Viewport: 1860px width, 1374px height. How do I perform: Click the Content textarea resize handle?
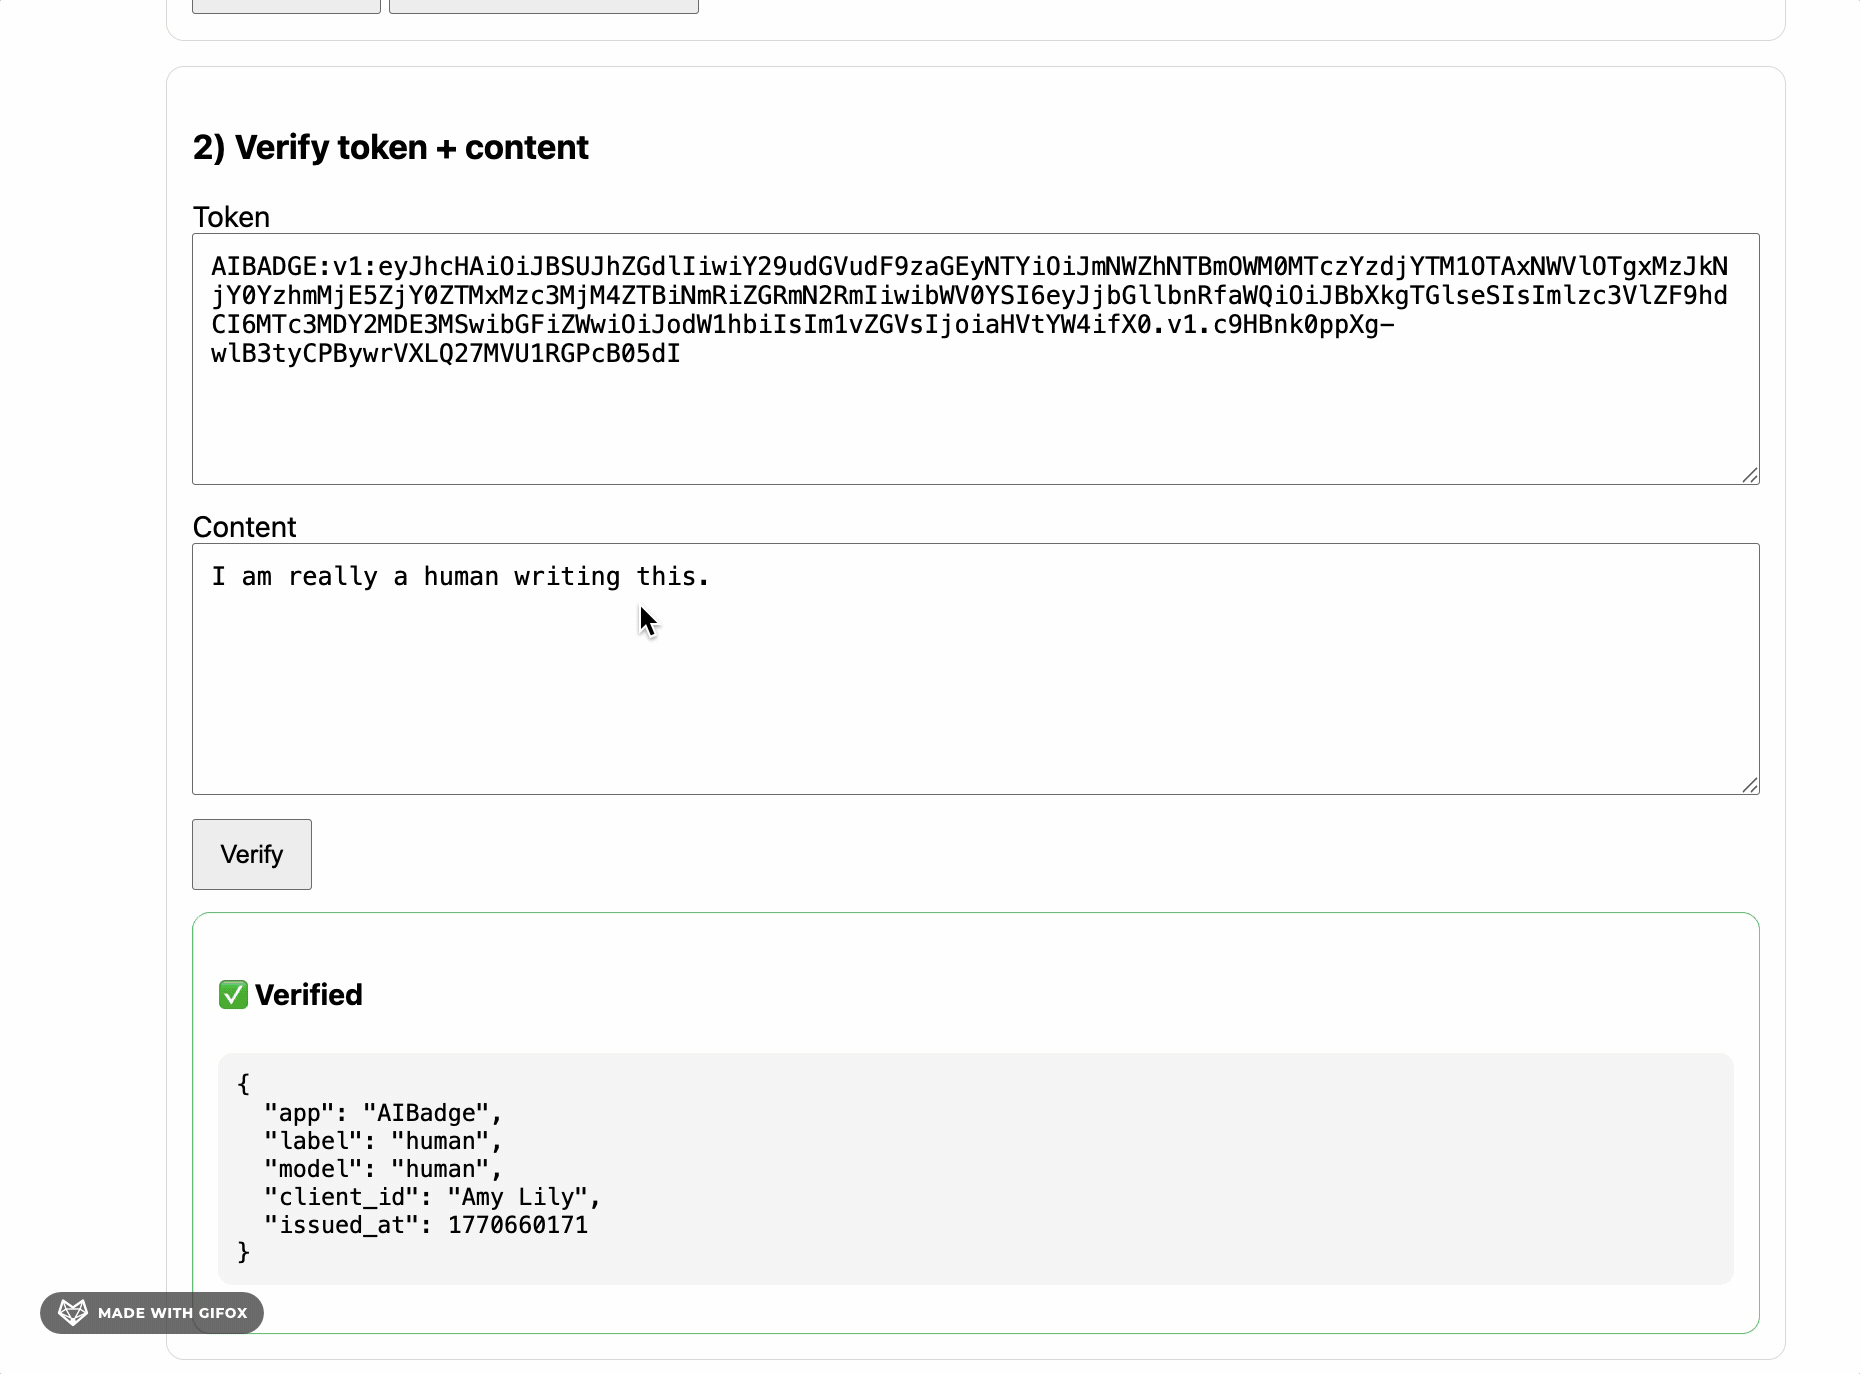[1750, 785]
